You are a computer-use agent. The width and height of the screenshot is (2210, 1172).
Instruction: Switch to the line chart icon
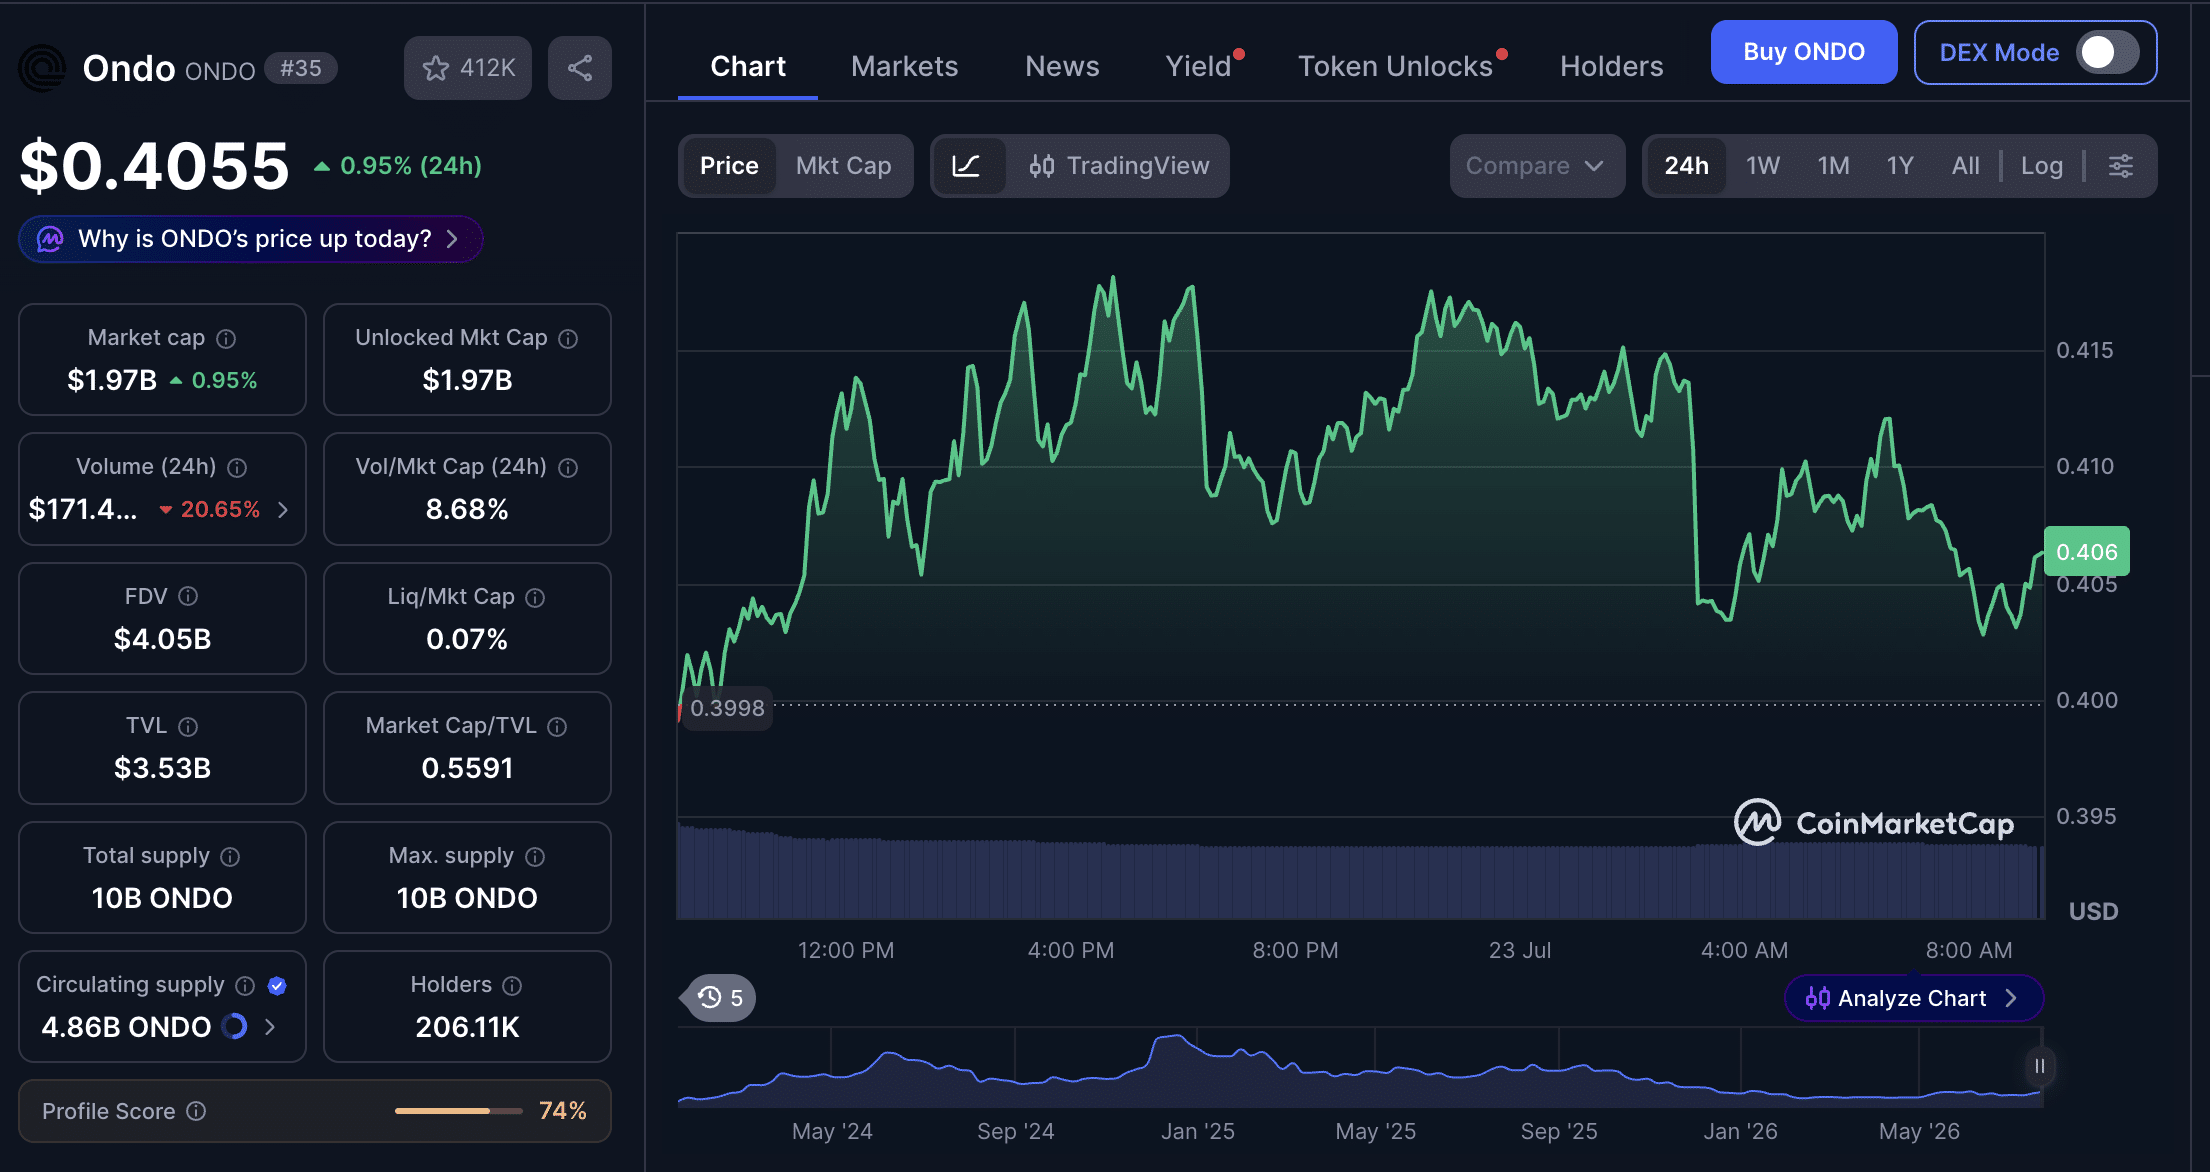pyautogui.click(x=966, y=166)
